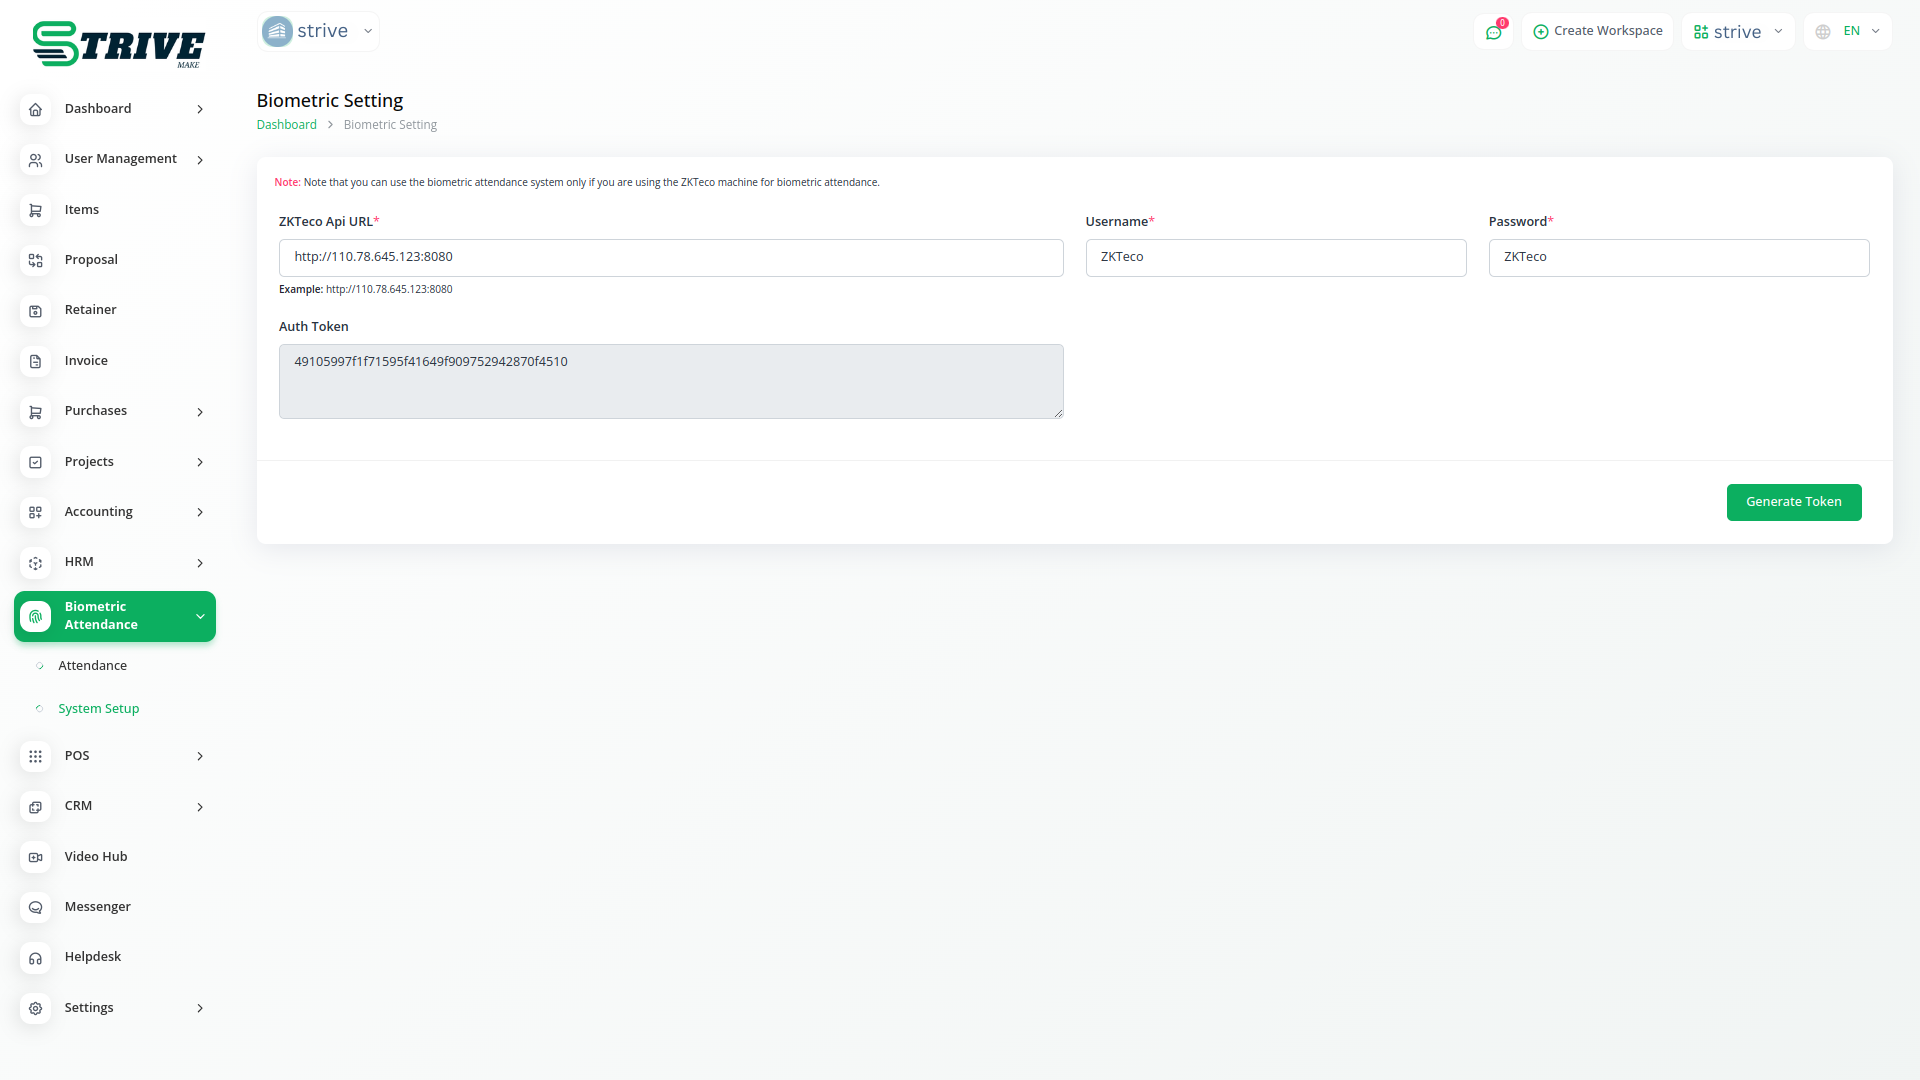Screen dimensions: 1920x1080
Task: Click the globe language icon
Action: [1823, 32]
